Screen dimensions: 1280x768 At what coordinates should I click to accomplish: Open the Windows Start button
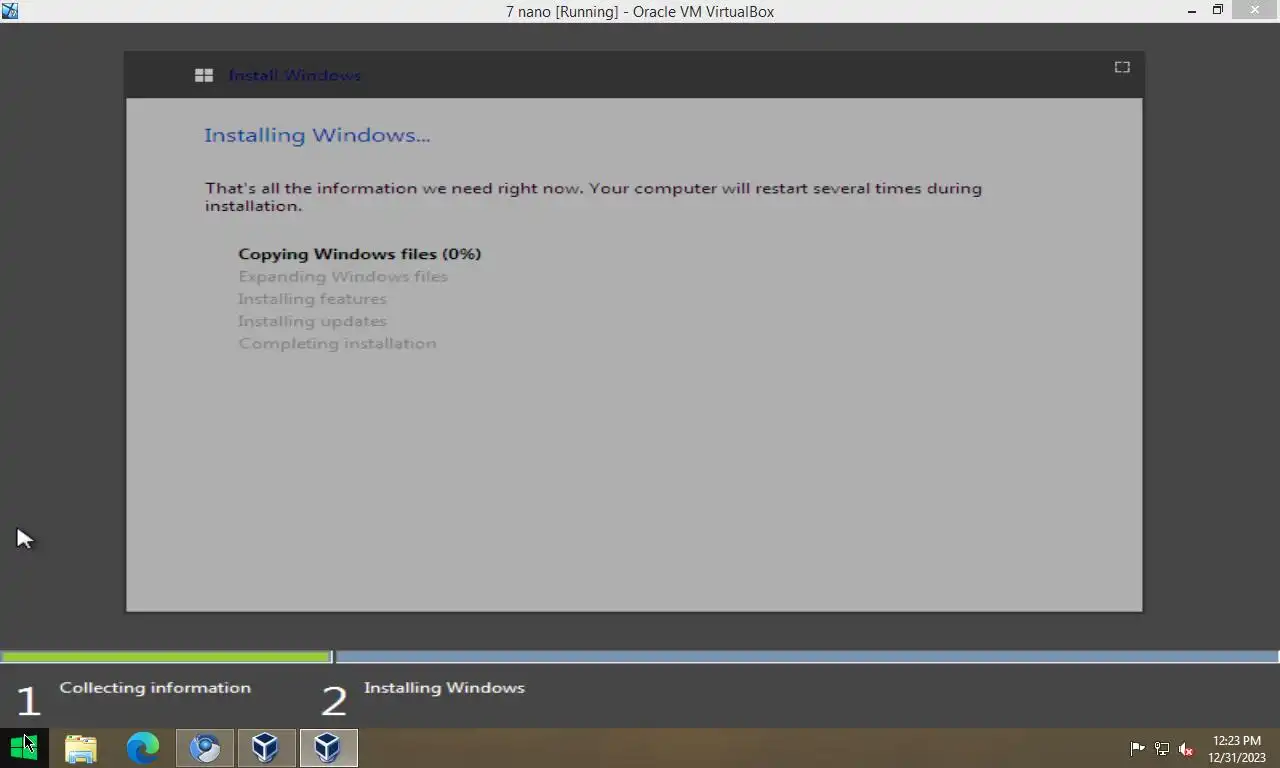(x=24, y=747)
